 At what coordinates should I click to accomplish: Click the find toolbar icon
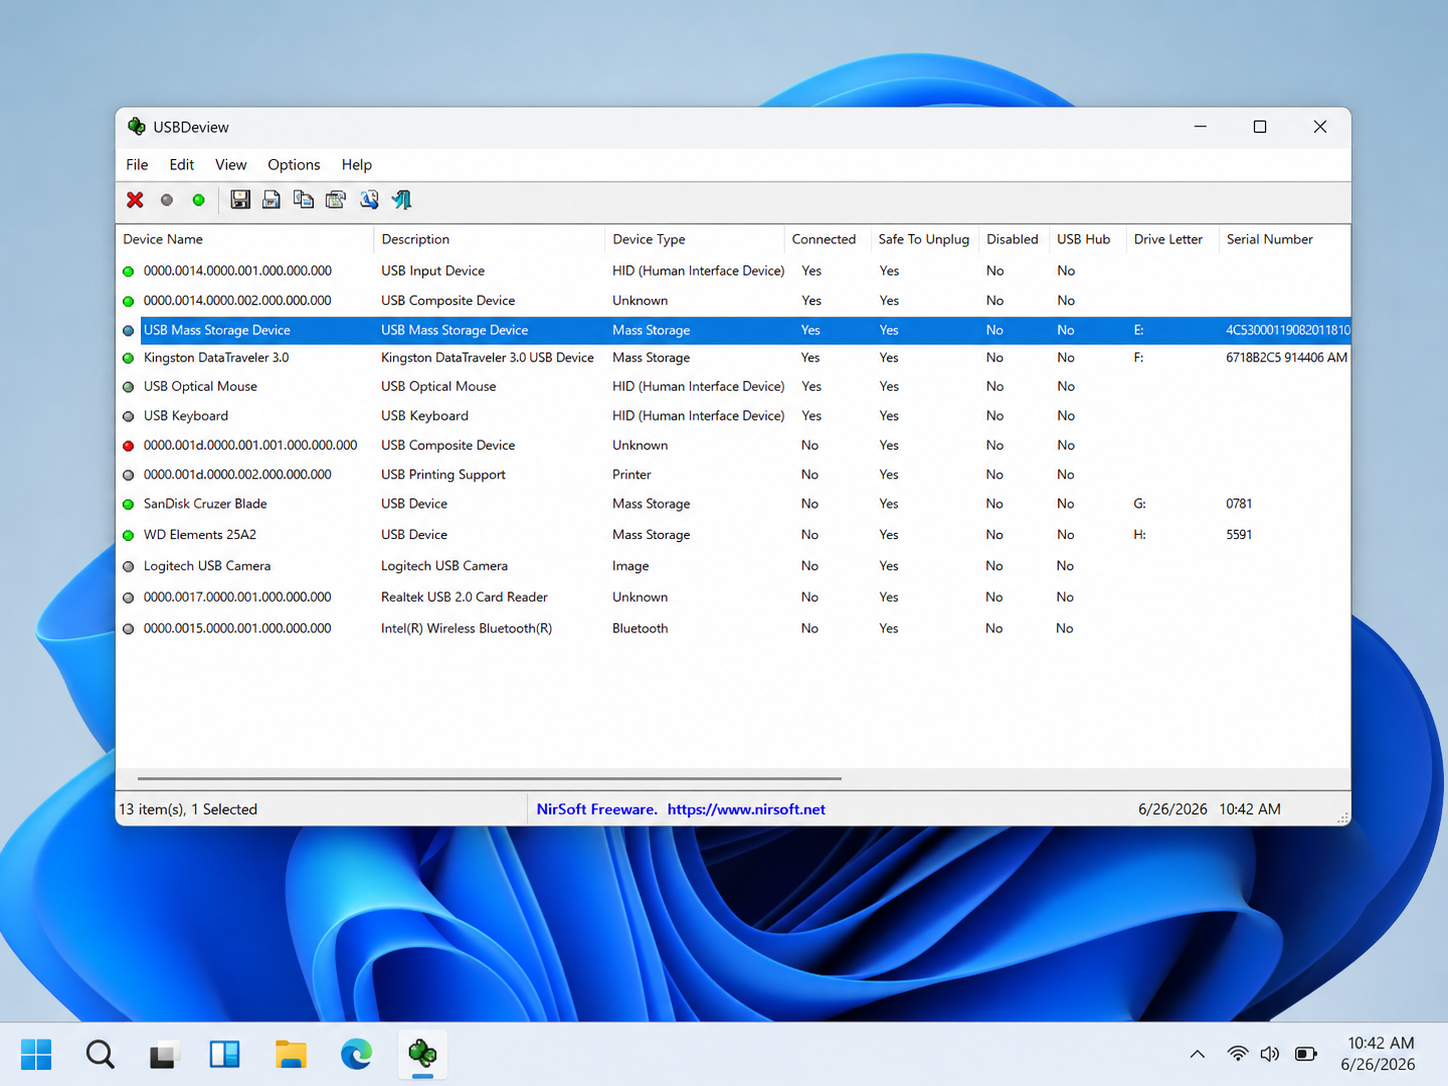pyautogui.click(x=369, y=200)
